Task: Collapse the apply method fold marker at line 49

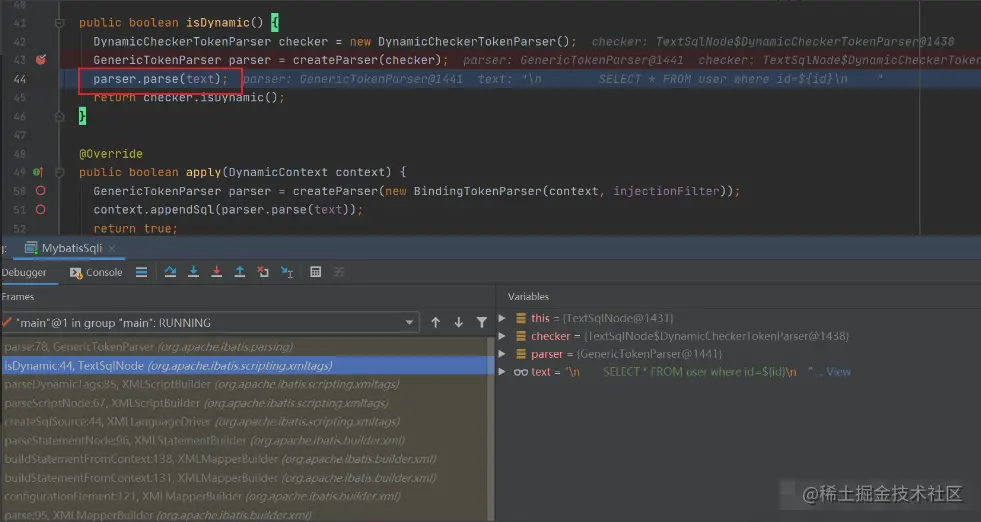Action: tap(59, 172)
